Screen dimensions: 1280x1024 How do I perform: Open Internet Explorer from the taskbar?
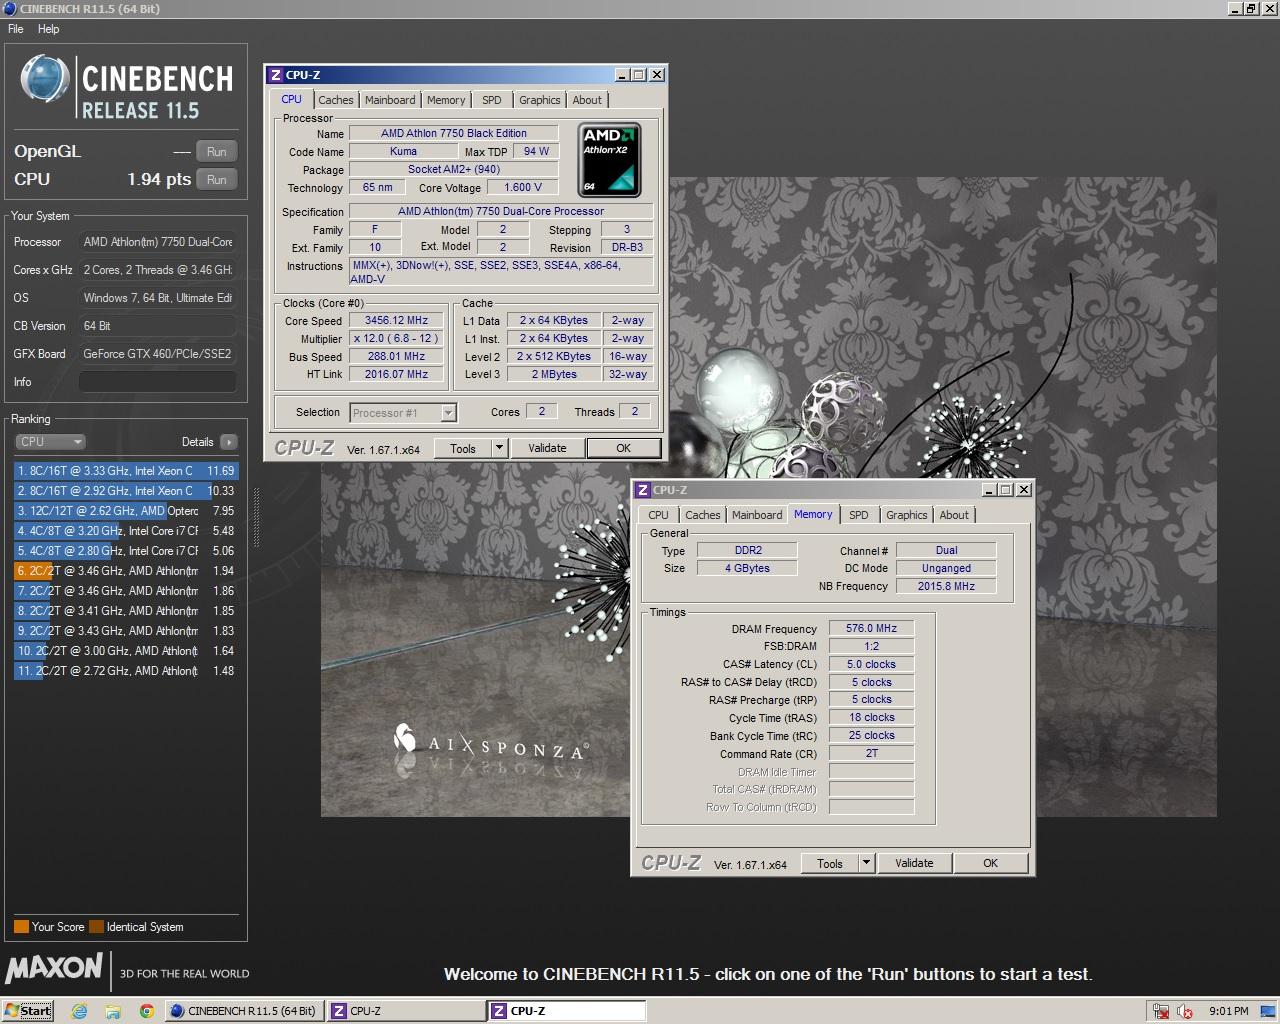click(x=79, y=1011)
